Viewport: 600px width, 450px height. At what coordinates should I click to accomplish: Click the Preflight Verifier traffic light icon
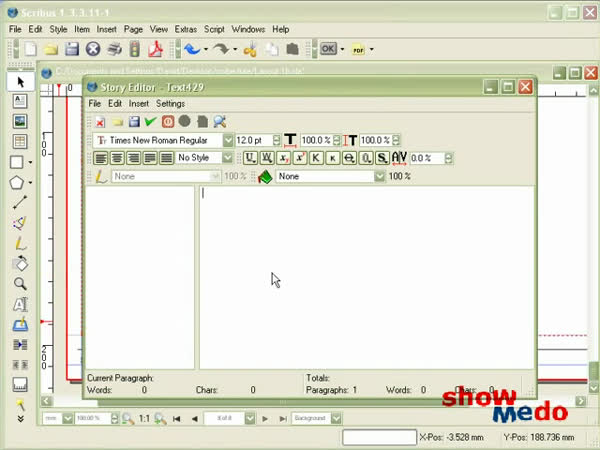point(135,49)
